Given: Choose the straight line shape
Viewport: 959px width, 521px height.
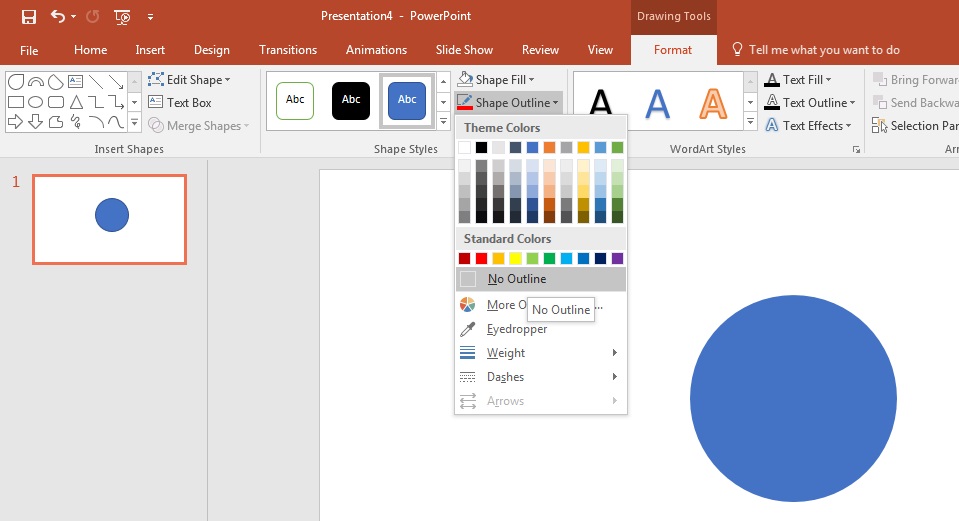Looking at the screenshot, I should 95,82.
